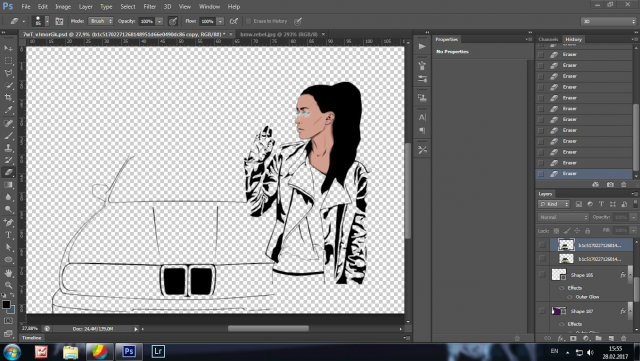640x361 pixels.
Task: Select top b1c51702 layer thumbnail
Action: click(x=566, y=245)
